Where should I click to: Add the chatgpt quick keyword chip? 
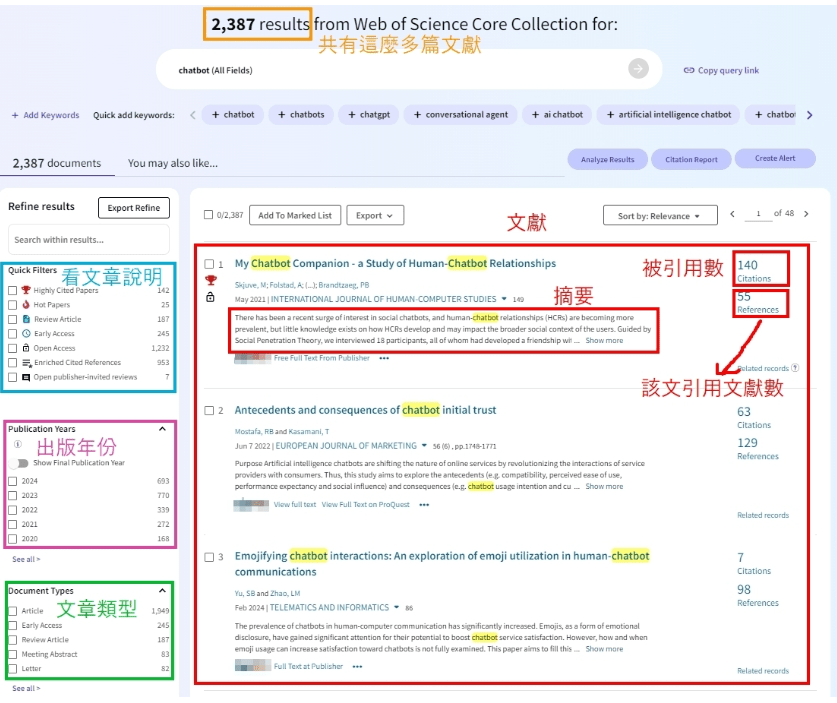click(x=369, y=114)
